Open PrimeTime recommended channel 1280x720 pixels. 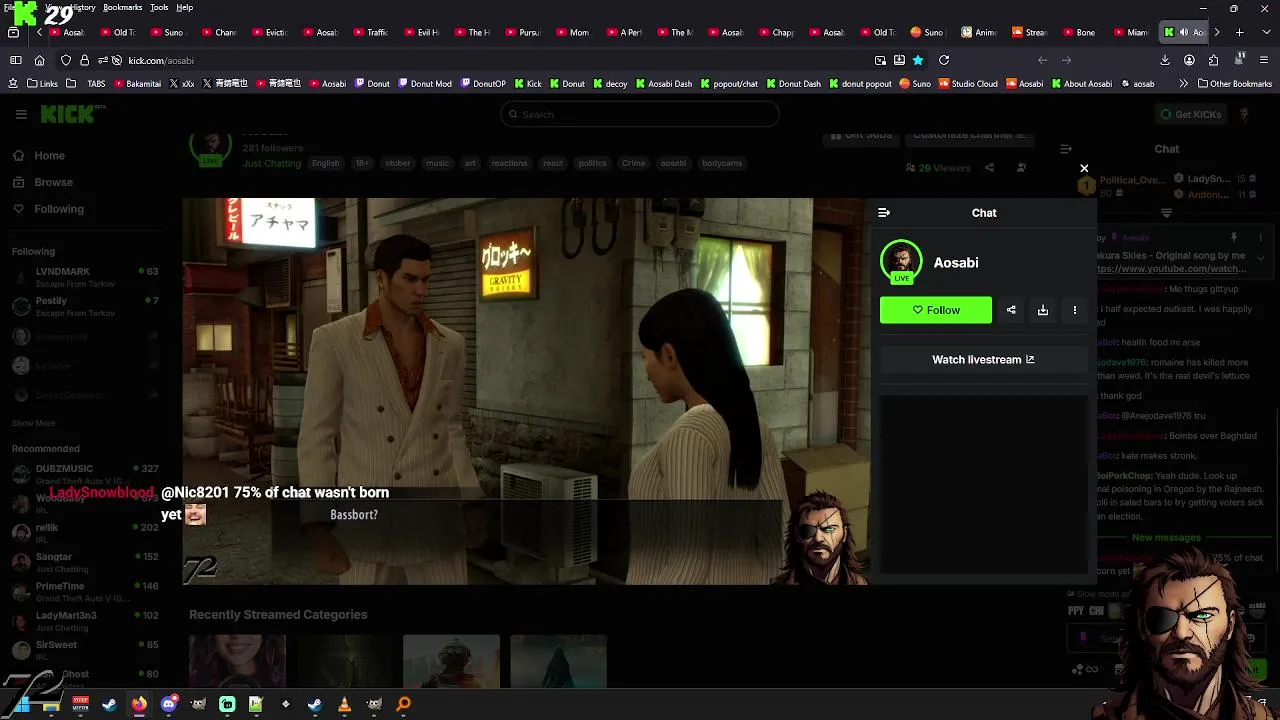[x=85, y=592]
